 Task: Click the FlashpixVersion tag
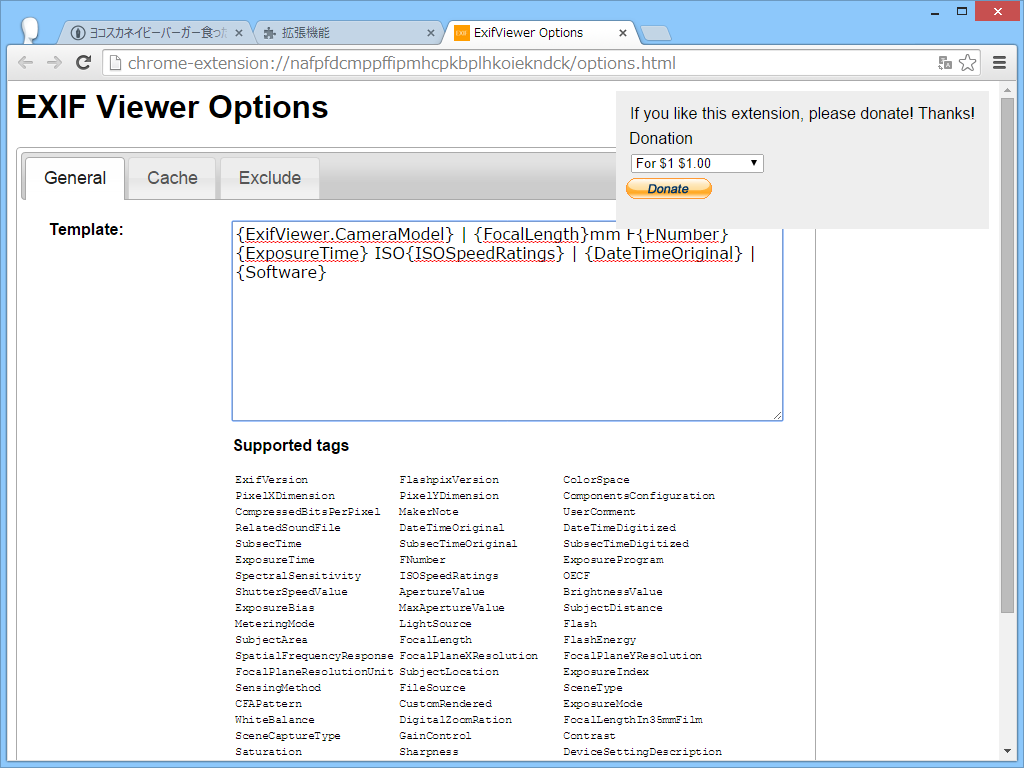pos(449,479)
